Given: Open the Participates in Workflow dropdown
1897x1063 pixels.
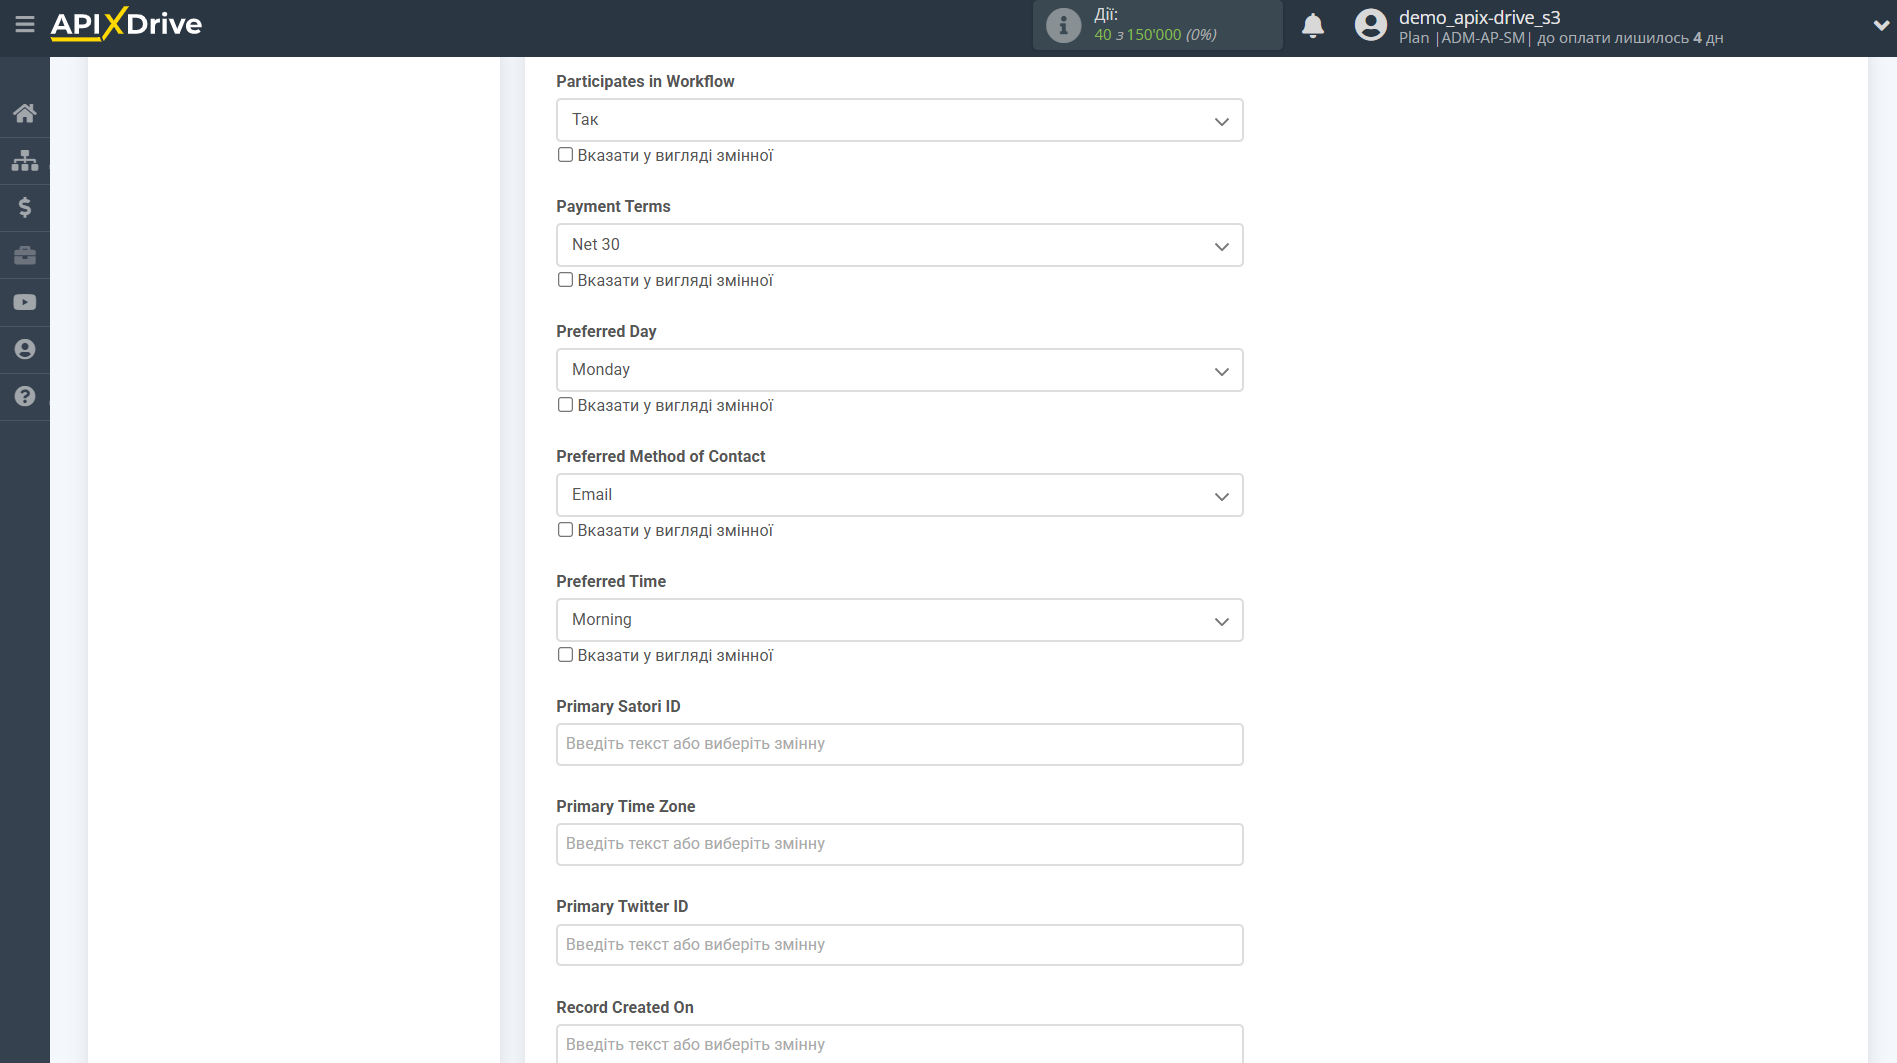Looking at the screenshot, I should [x=899, y=120].
